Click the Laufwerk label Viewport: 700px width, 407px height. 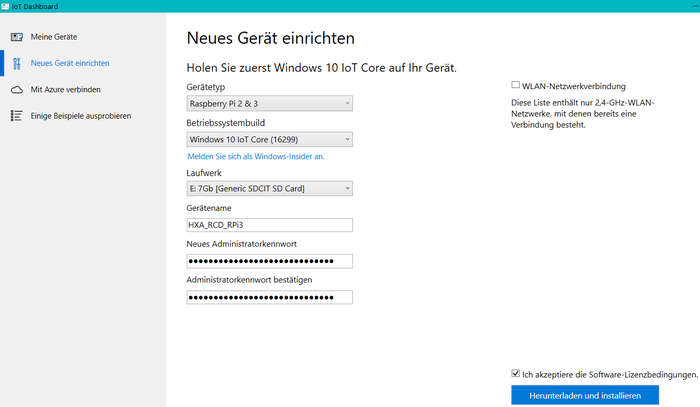coord(204,173)
